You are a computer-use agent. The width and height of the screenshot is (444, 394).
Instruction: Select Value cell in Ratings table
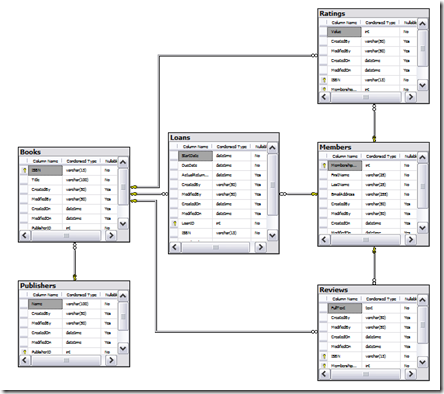[x=345, y=32]
